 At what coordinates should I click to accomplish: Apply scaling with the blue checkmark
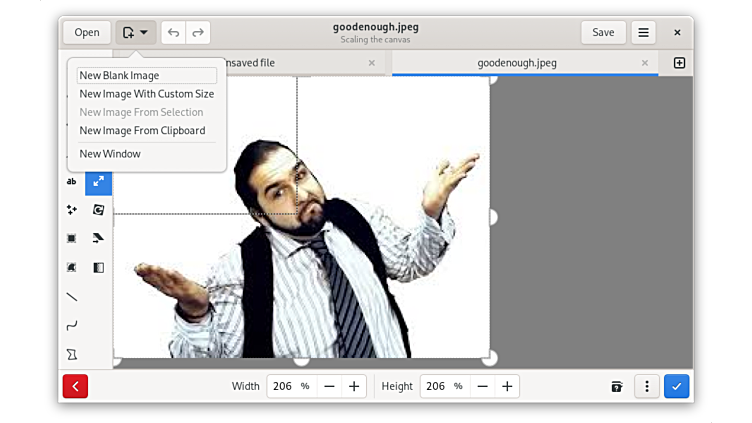(676, 386)
